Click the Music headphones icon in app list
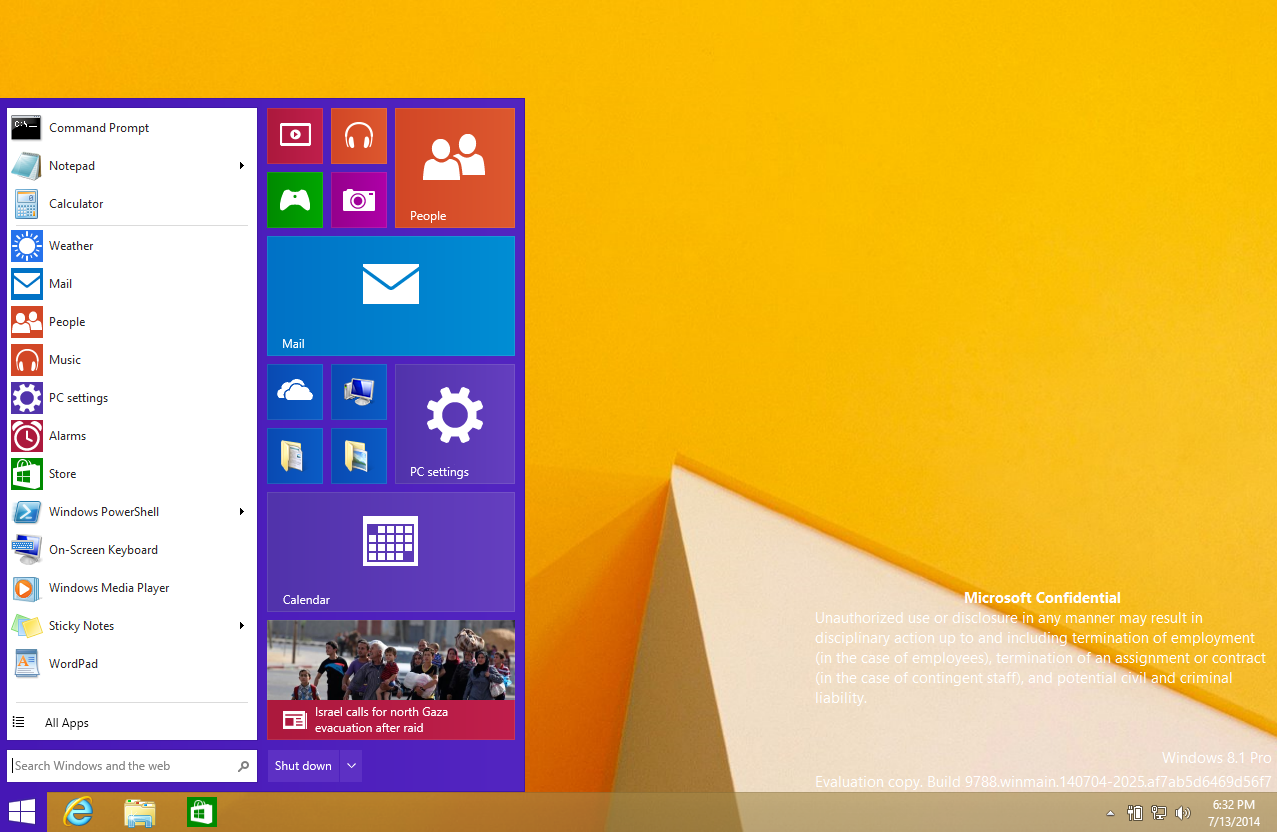1277x832 pixels. click(27, 360)
